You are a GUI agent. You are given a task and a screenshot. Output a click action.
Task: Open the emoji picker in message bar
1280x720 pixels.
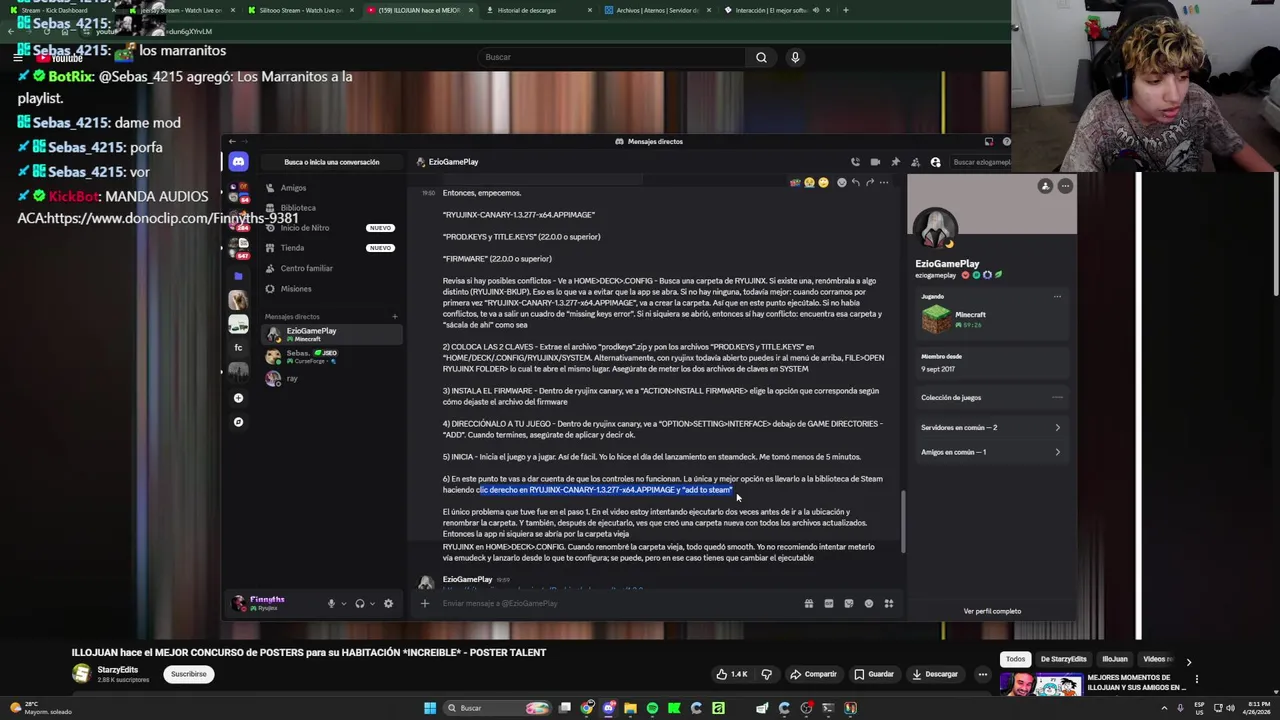coord(868,603)
